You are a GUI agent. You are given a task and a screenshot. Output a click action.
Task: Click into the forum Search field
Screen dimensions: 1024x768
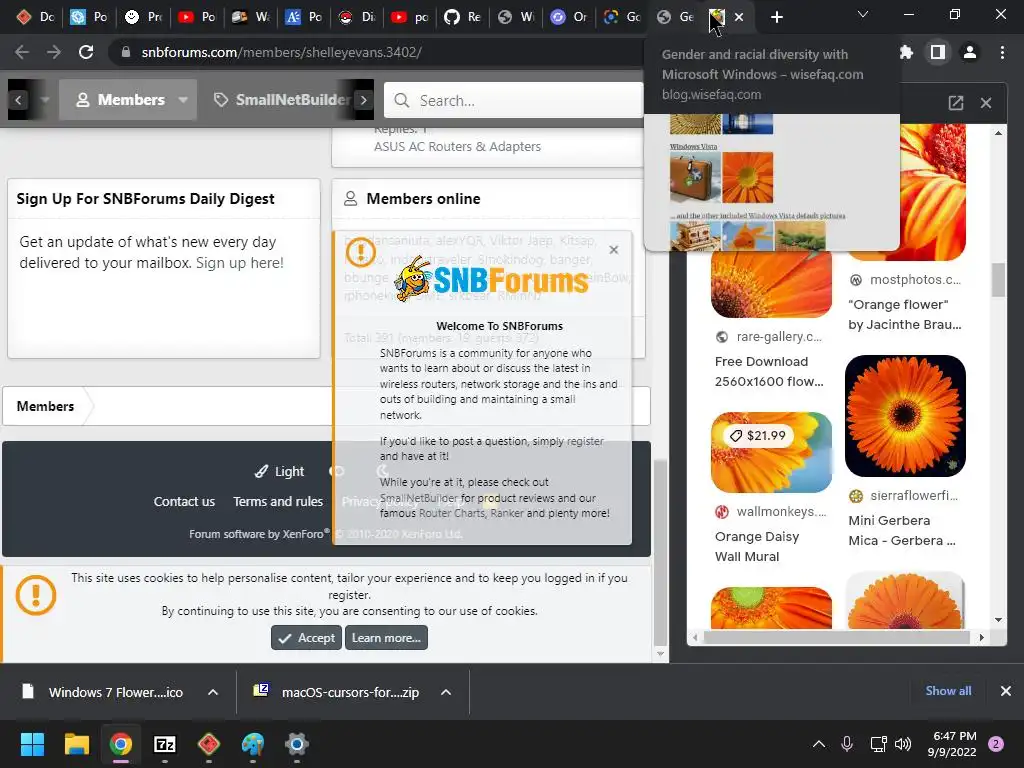(514, 101)
